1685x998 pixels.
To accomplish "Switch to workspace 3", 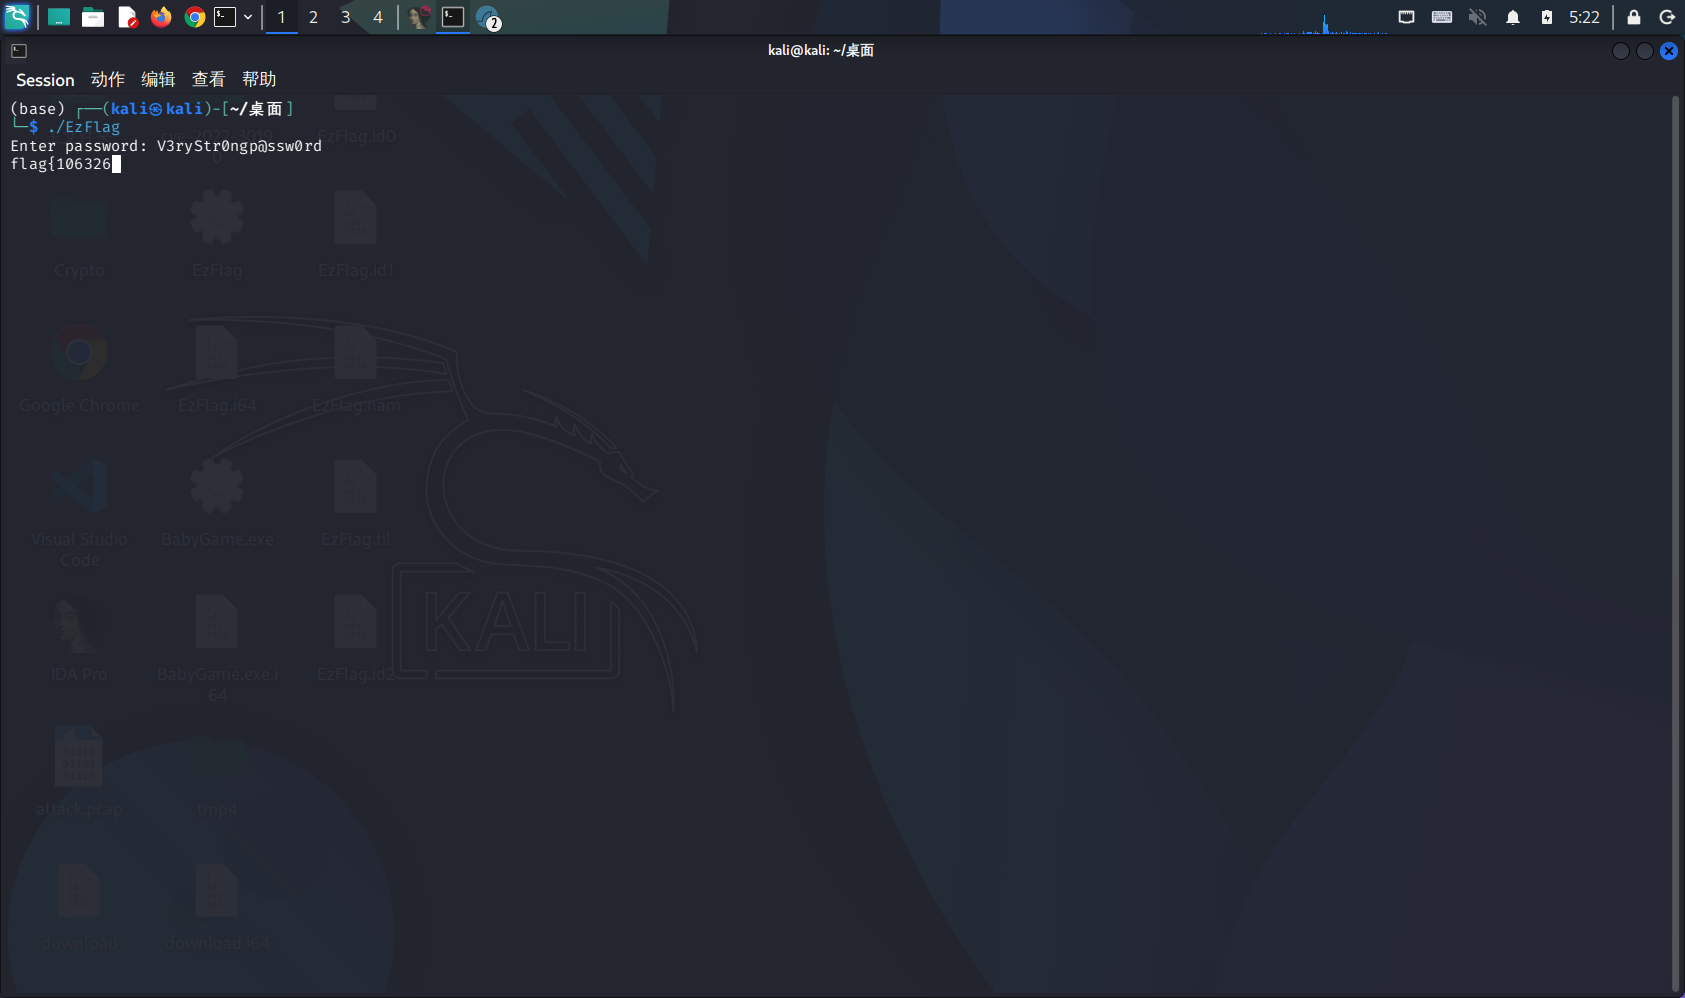I will 345,17.
